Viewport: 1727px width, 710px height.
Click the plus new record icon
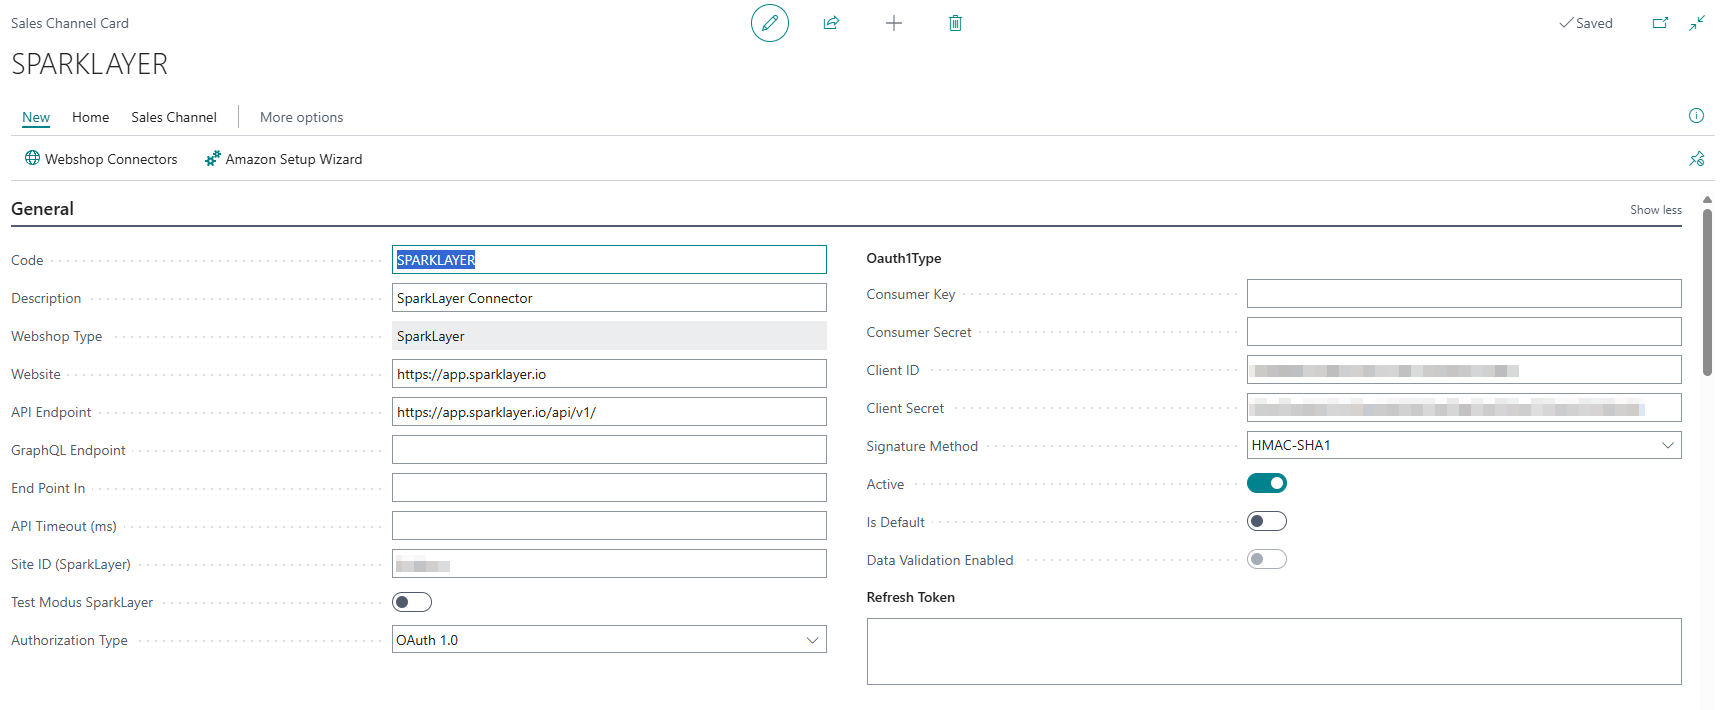(x=894, y=23)
